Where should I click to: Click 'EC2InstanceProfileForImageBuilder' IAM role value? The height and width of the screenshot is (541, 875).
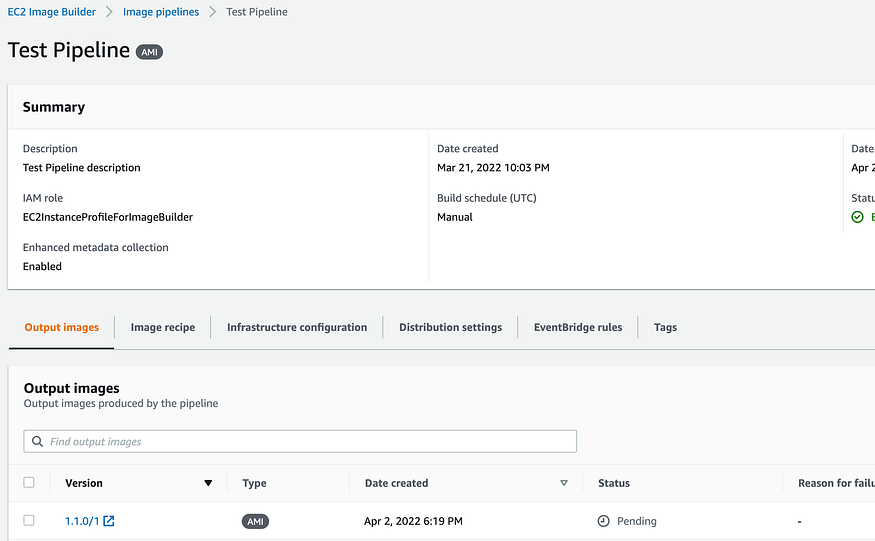108,217
